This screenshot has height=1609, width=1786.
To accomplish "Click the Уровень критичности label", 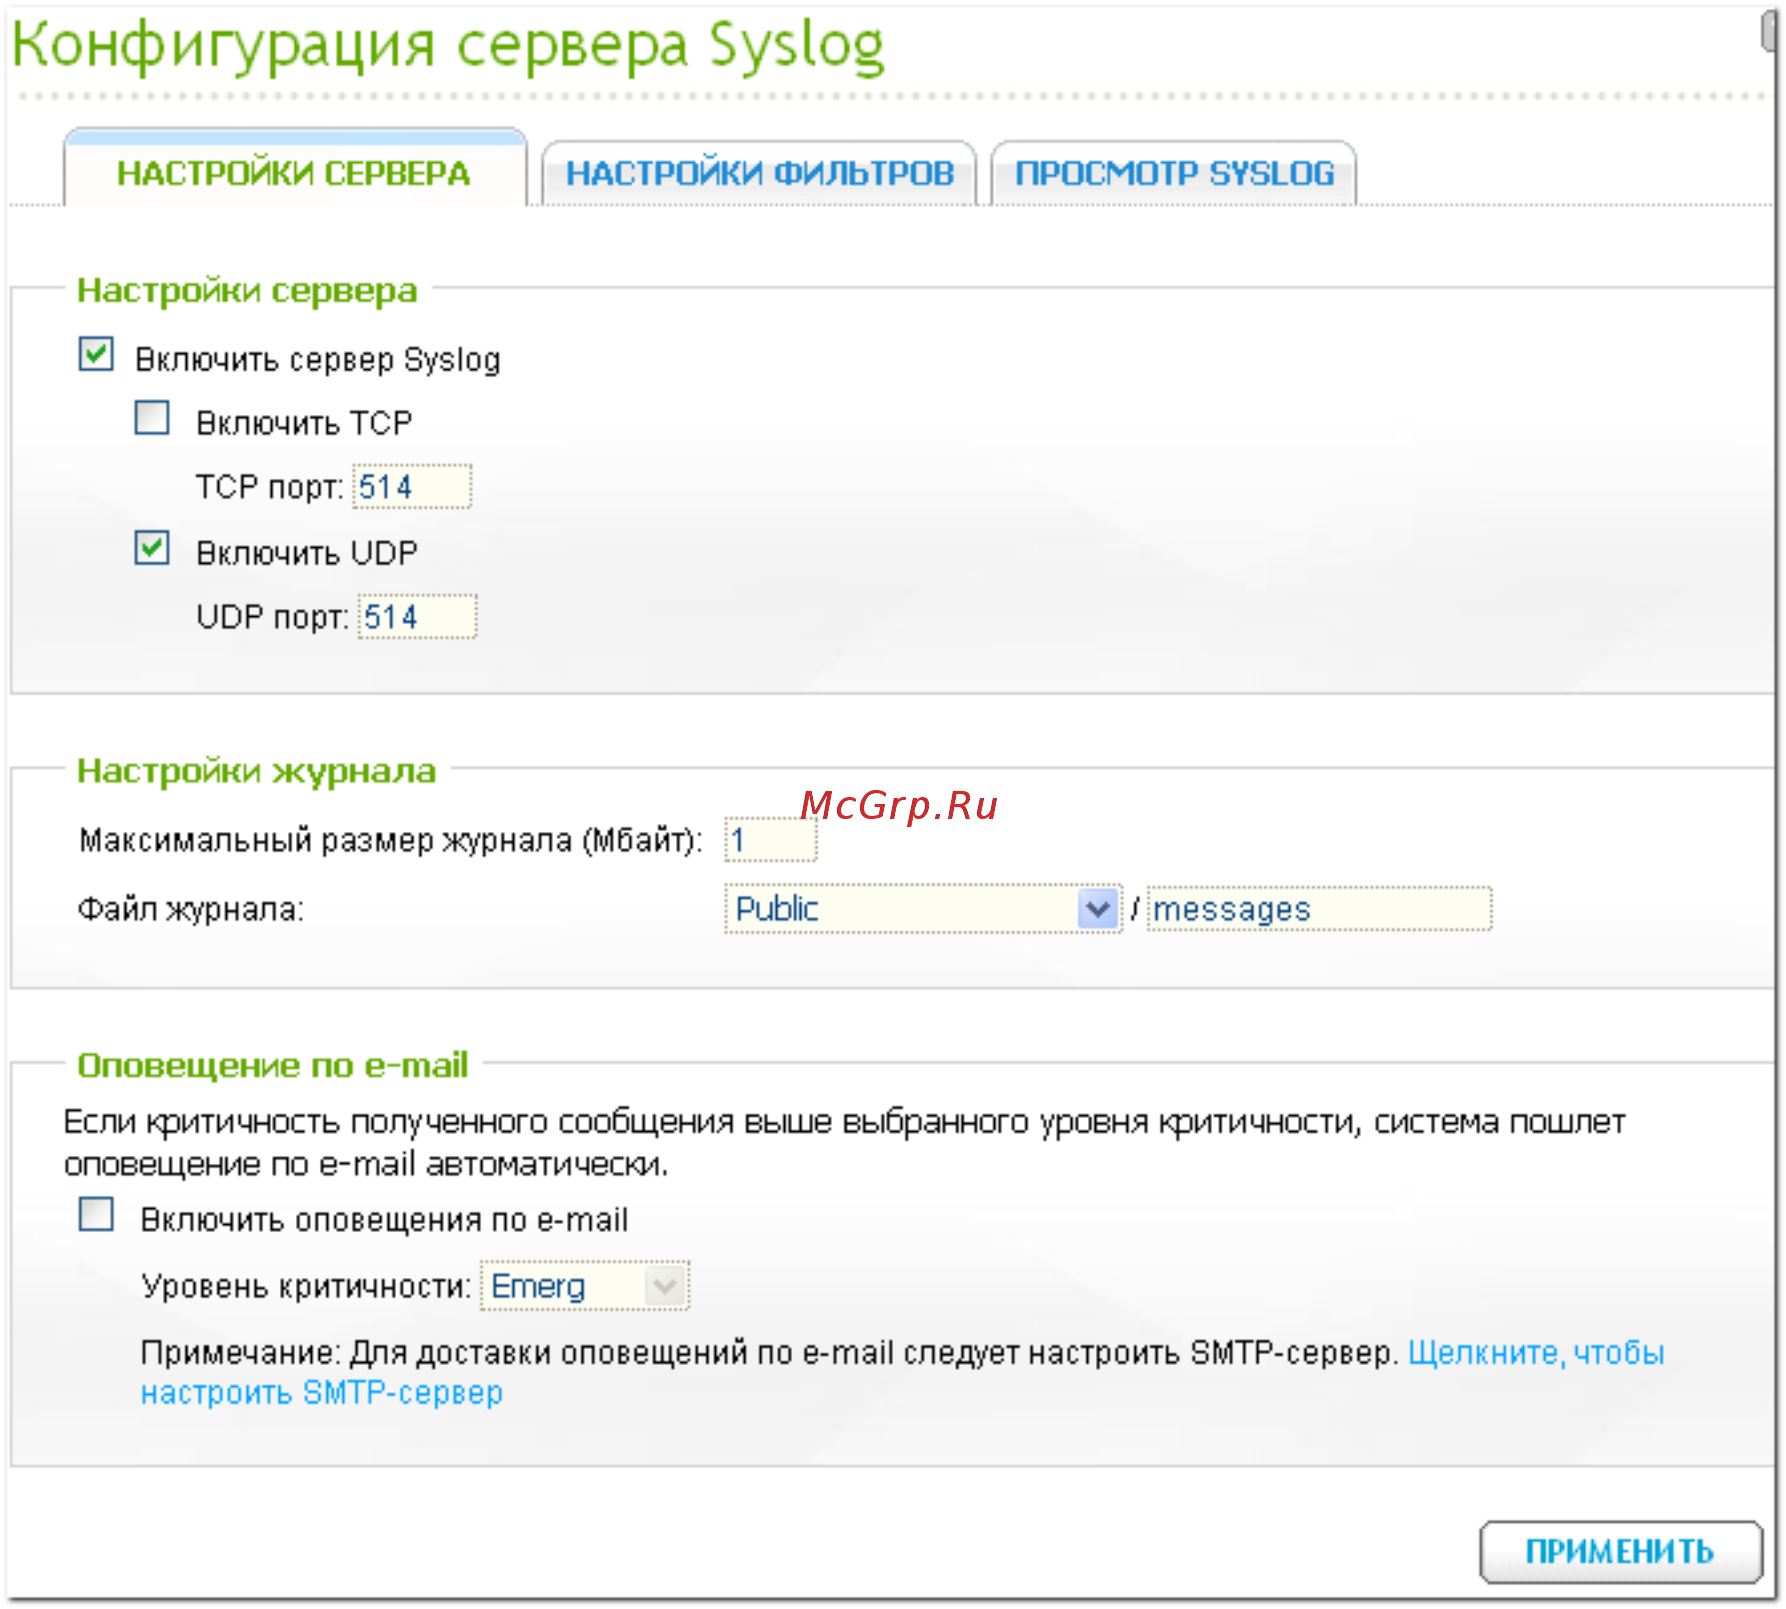I will pos(306,1286).
